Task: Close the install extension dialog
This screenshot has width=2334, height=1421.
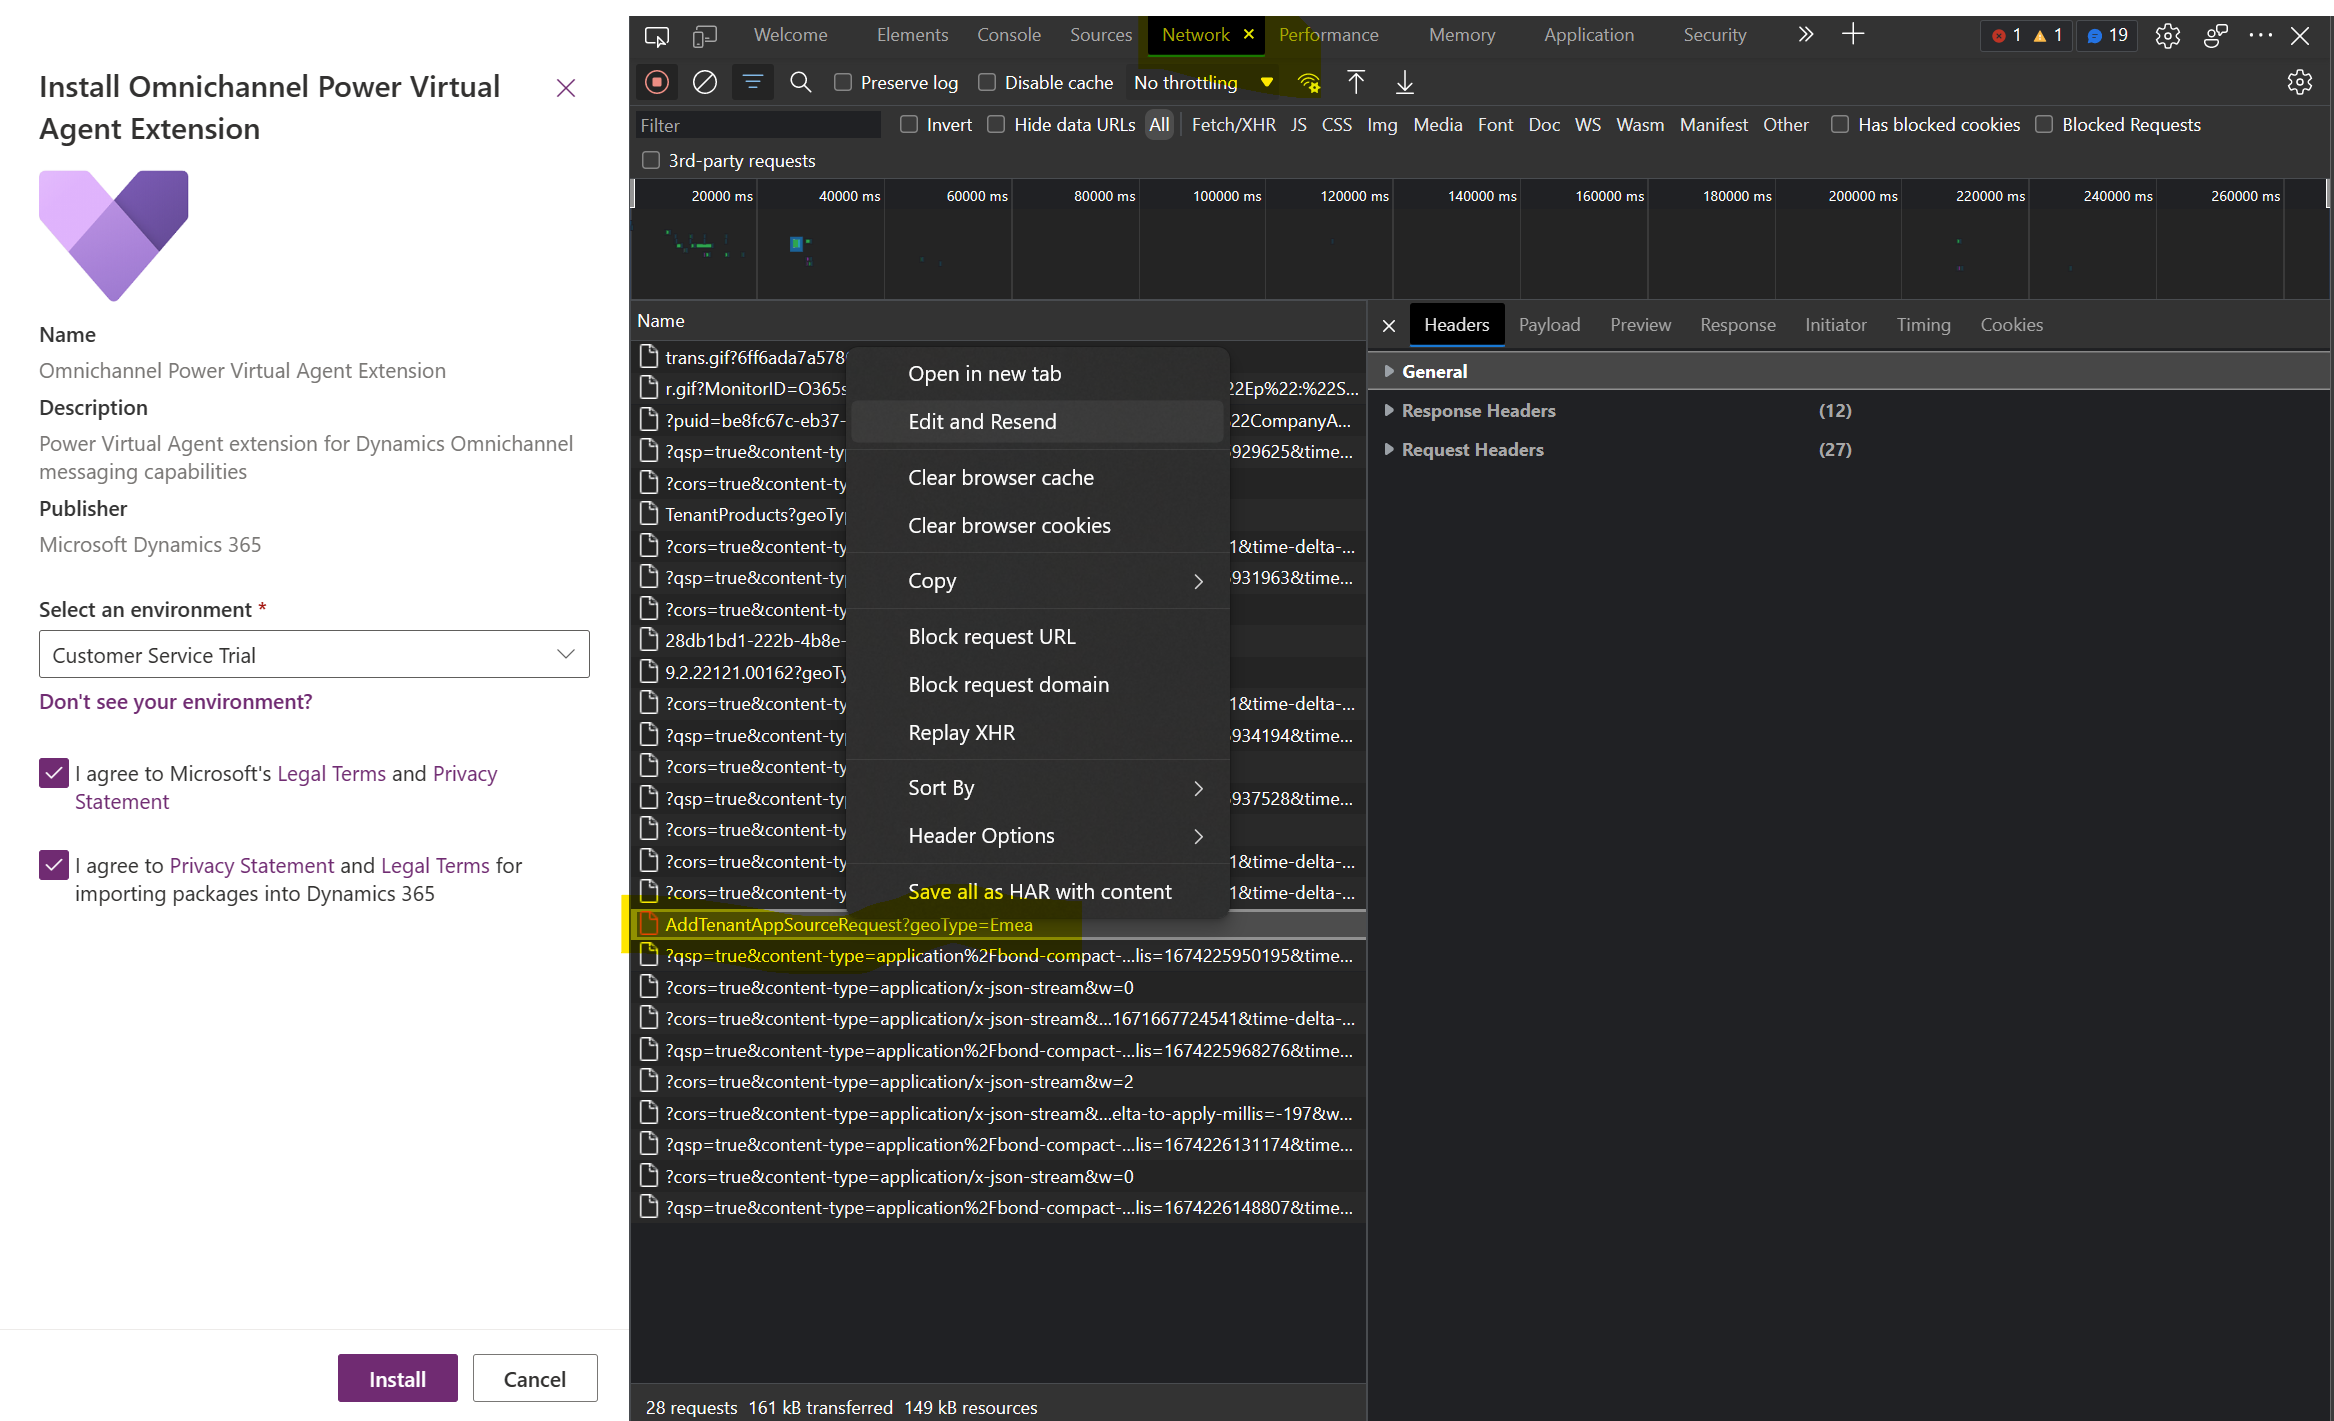Action: (x=566, y=89)
